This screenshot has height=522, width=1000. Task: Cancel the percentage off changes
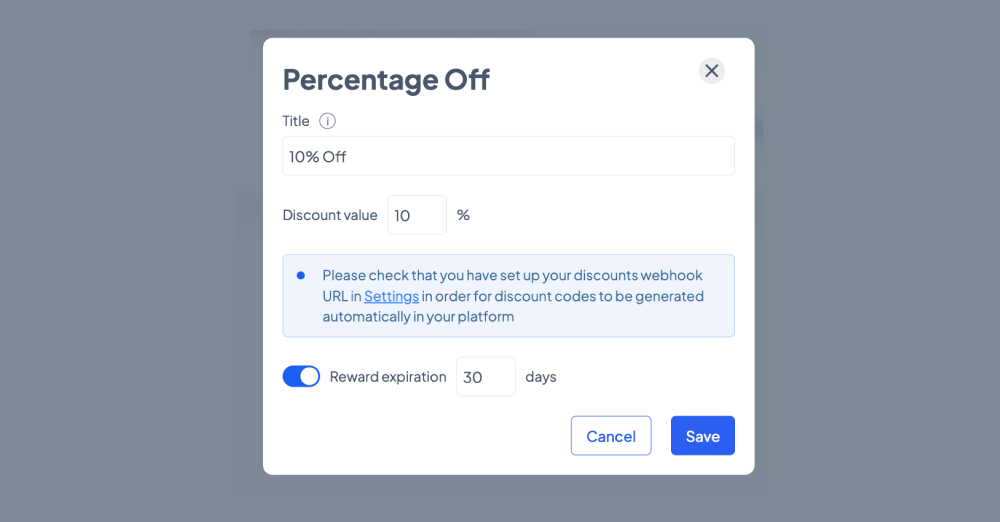click(x=611, y=436)
